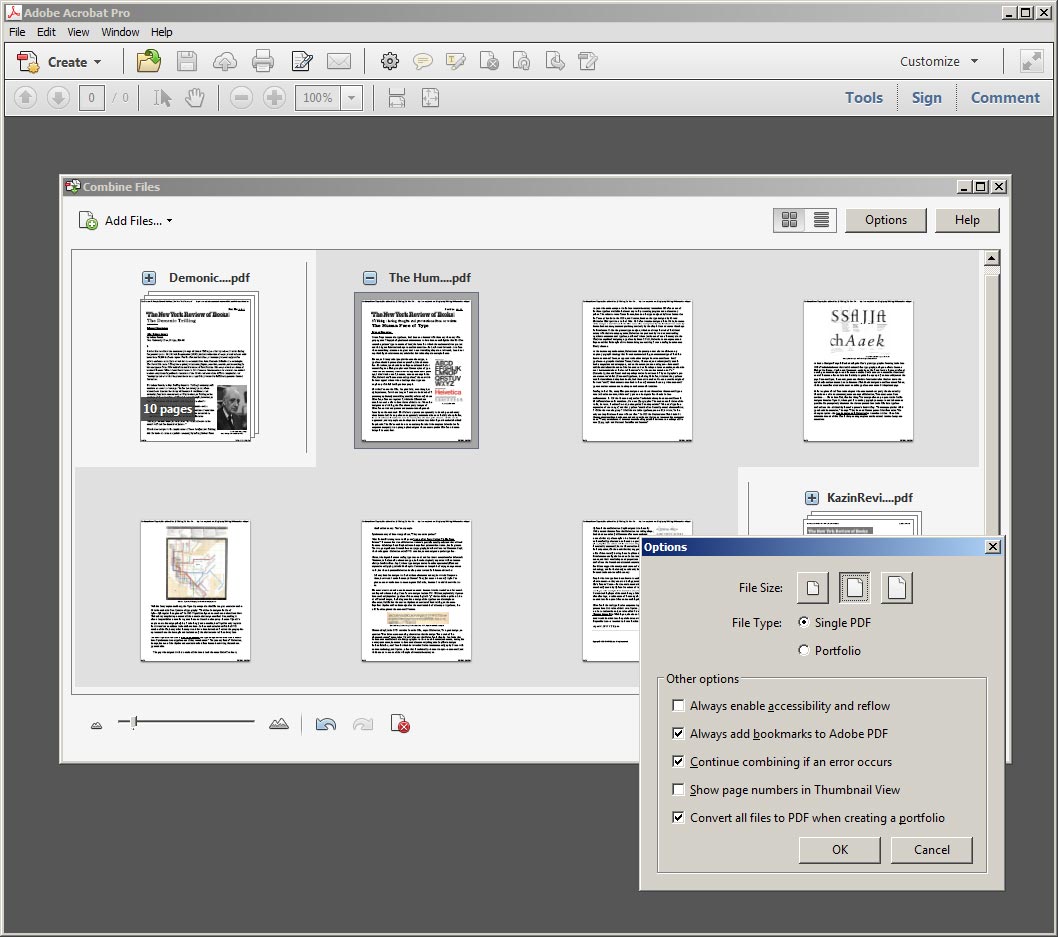
Task: Open the Sign pane
Action: [926, 98]
